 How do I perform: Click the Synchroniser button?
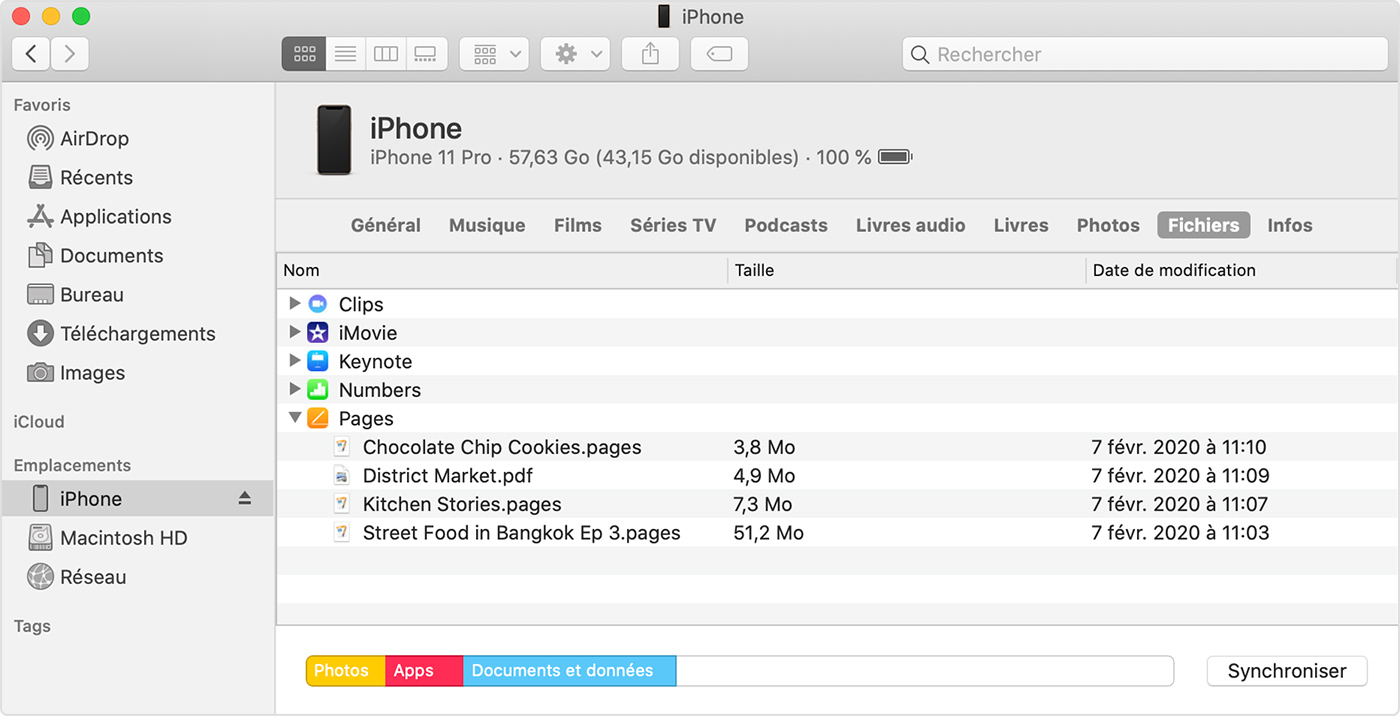[1287, 671]
